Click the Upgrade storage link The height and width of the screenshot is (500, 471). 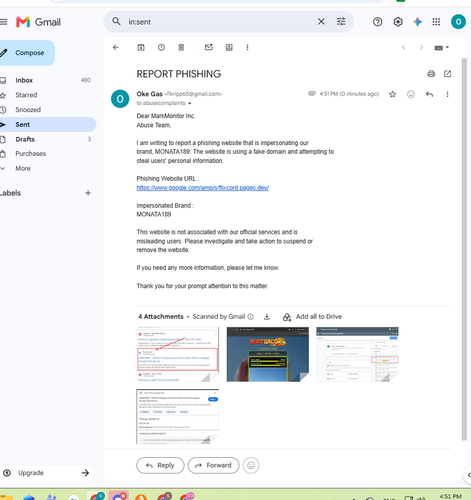(x=47, y=473)
